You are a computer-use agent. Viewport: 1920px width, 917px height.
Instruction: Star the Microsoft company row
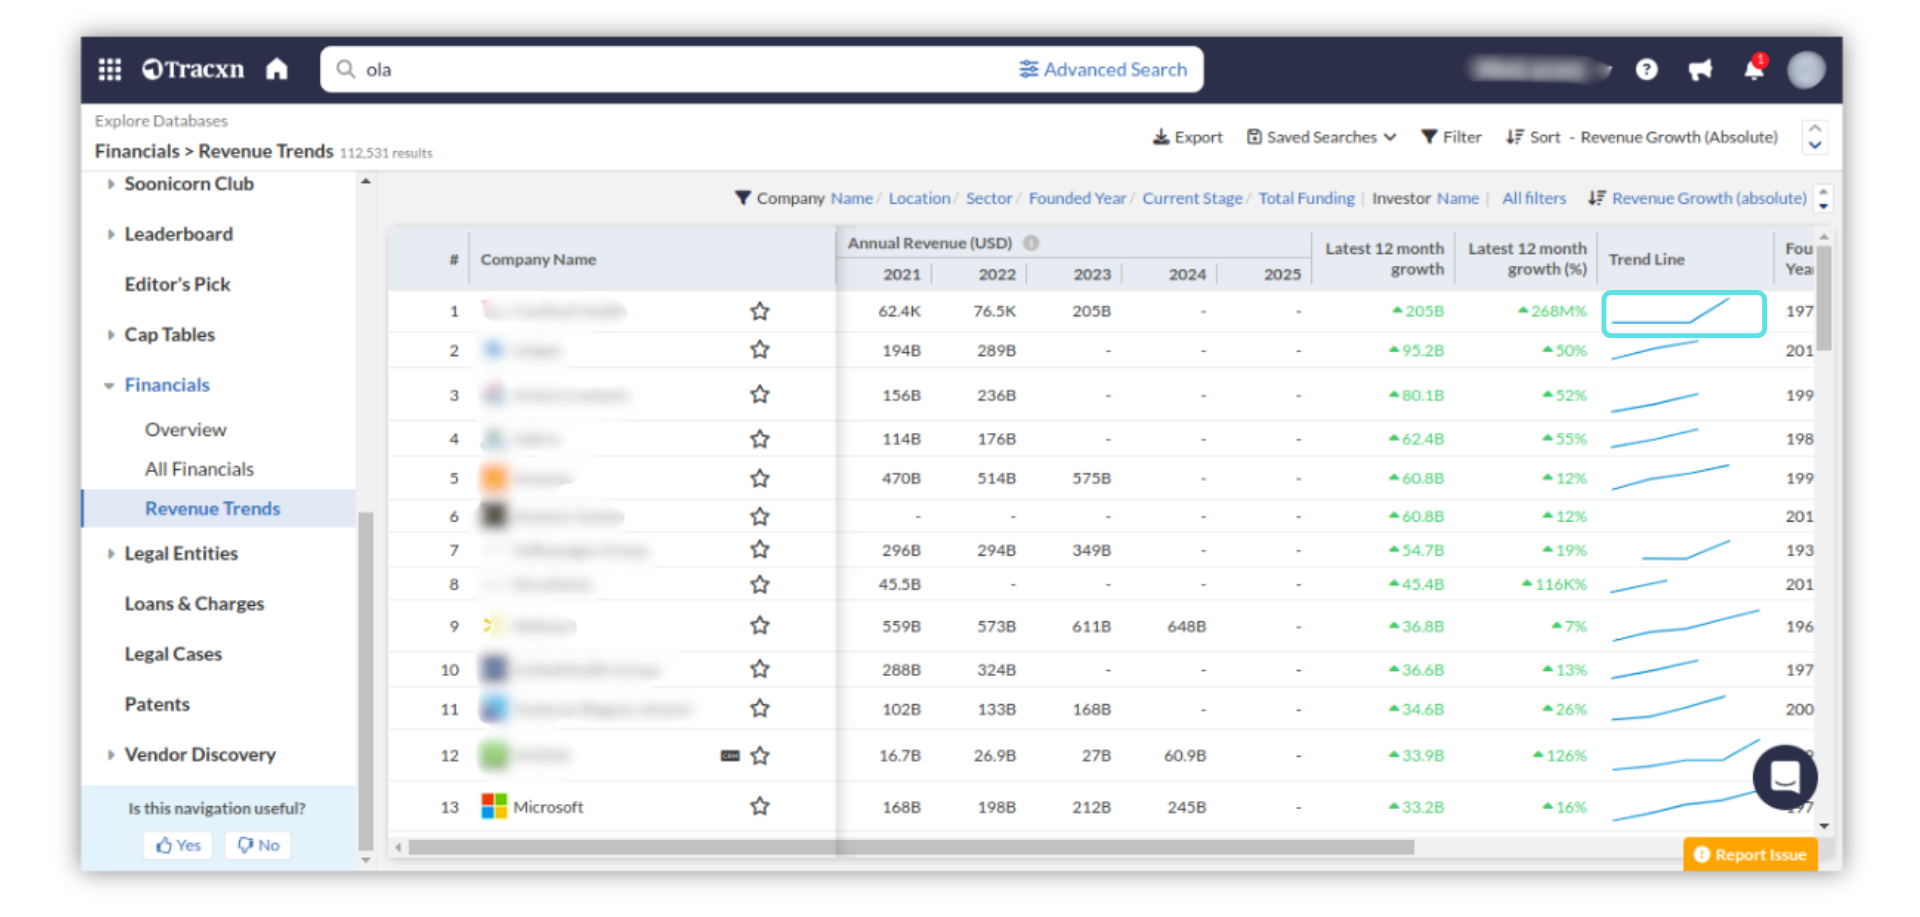(760, 806)
